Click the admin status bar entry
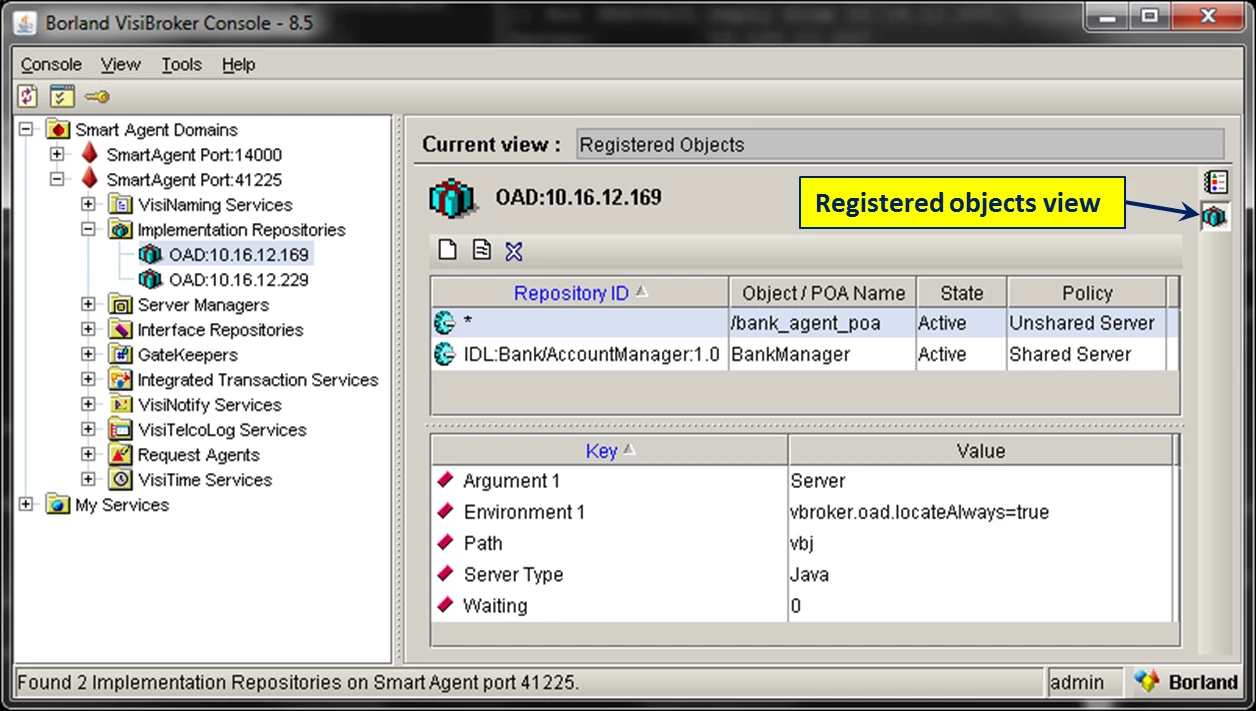The height and width of the screenshot is (711, 1256). pos(1084,682)
